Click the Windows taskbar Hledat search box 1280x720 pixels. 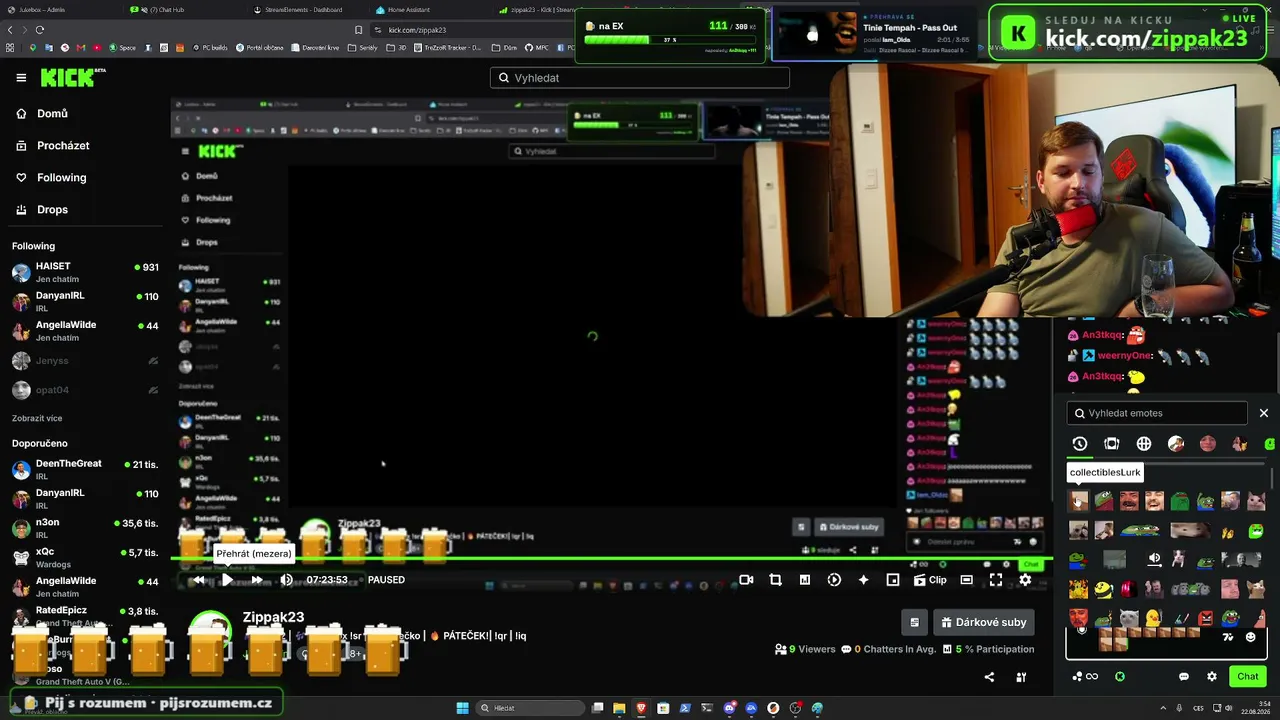click(528, 708)
